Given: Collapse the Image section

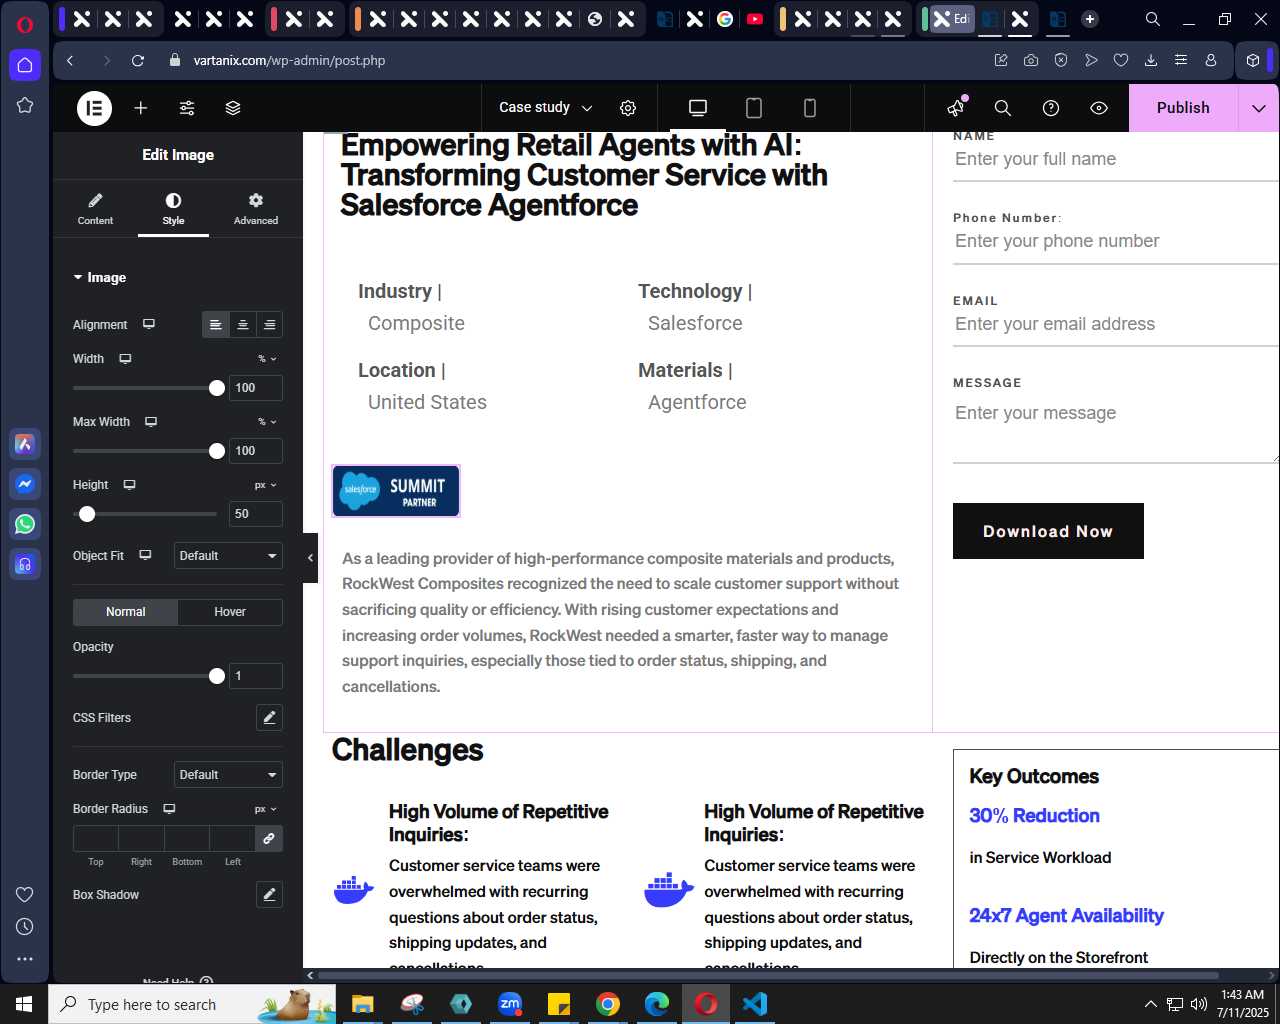Looking at the screenshot, I should 100,277.
